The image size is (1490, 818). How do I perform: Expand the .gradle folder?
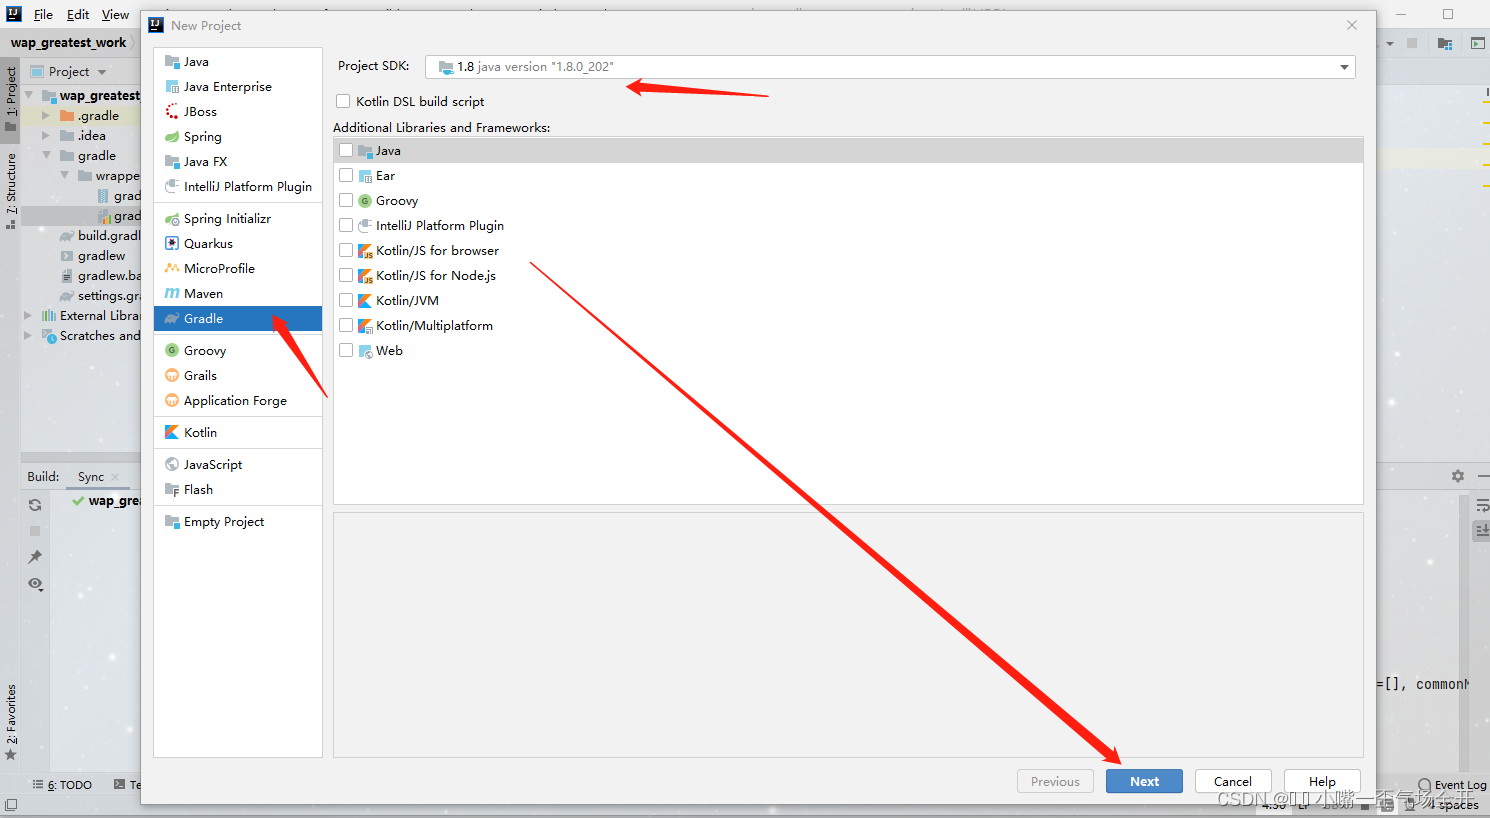(x=46, y=116)
